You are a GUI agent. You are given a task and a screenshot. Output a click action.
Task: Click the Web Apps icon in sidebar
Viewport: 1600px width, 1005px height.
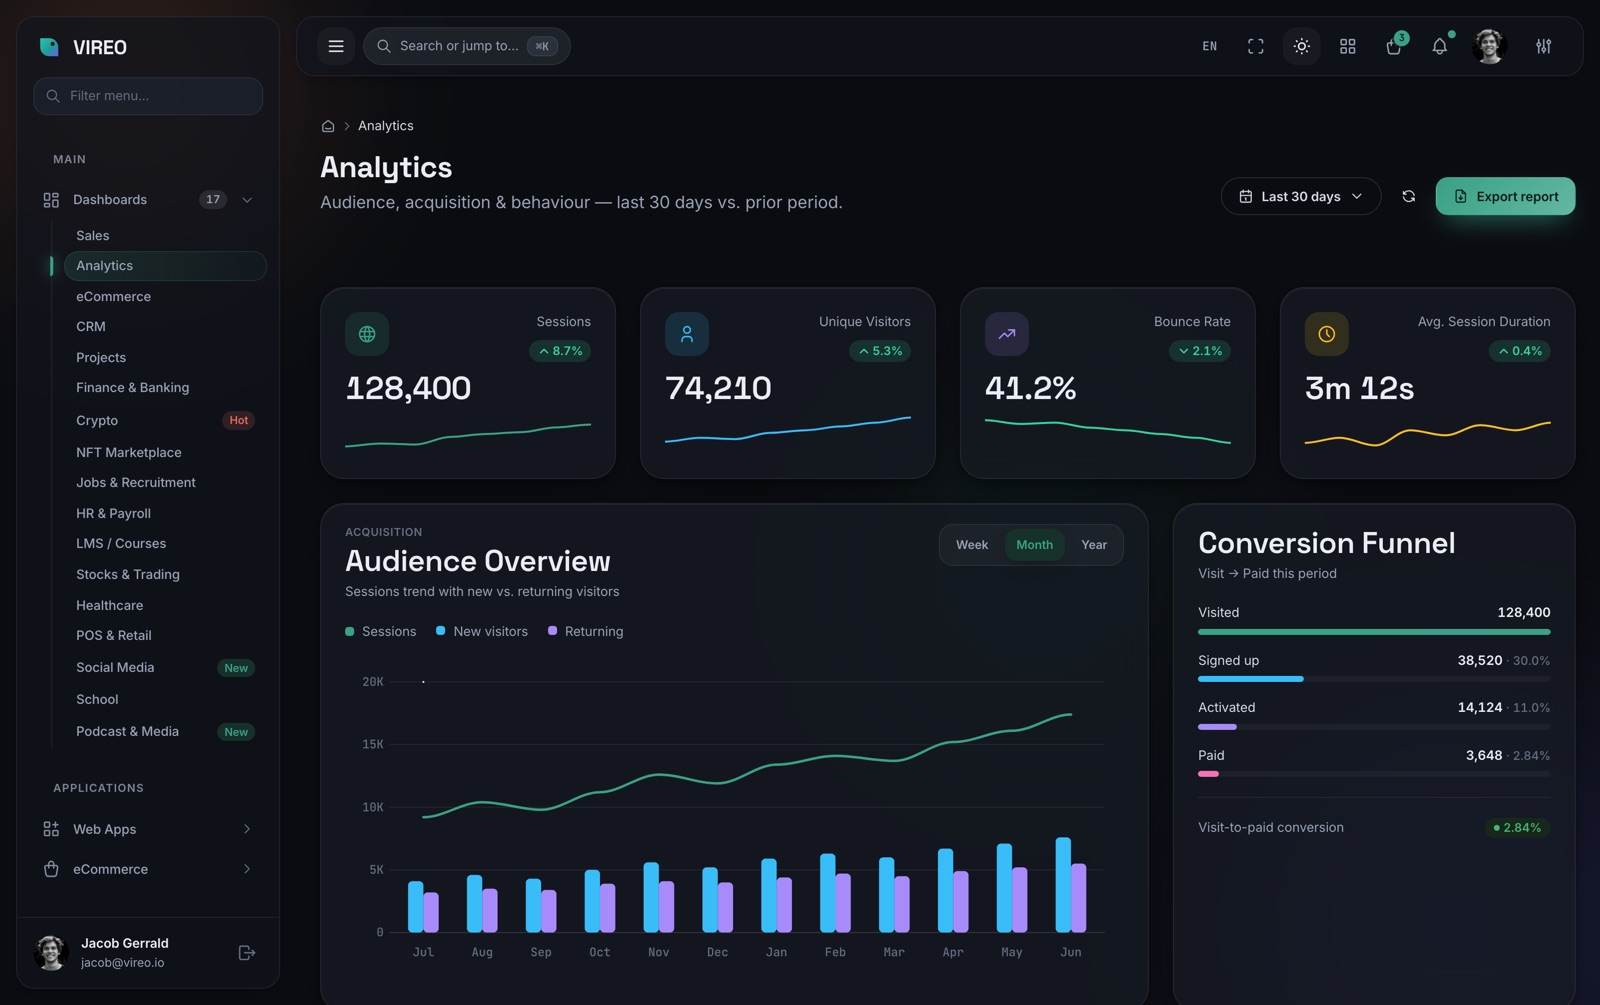[51, 829]
